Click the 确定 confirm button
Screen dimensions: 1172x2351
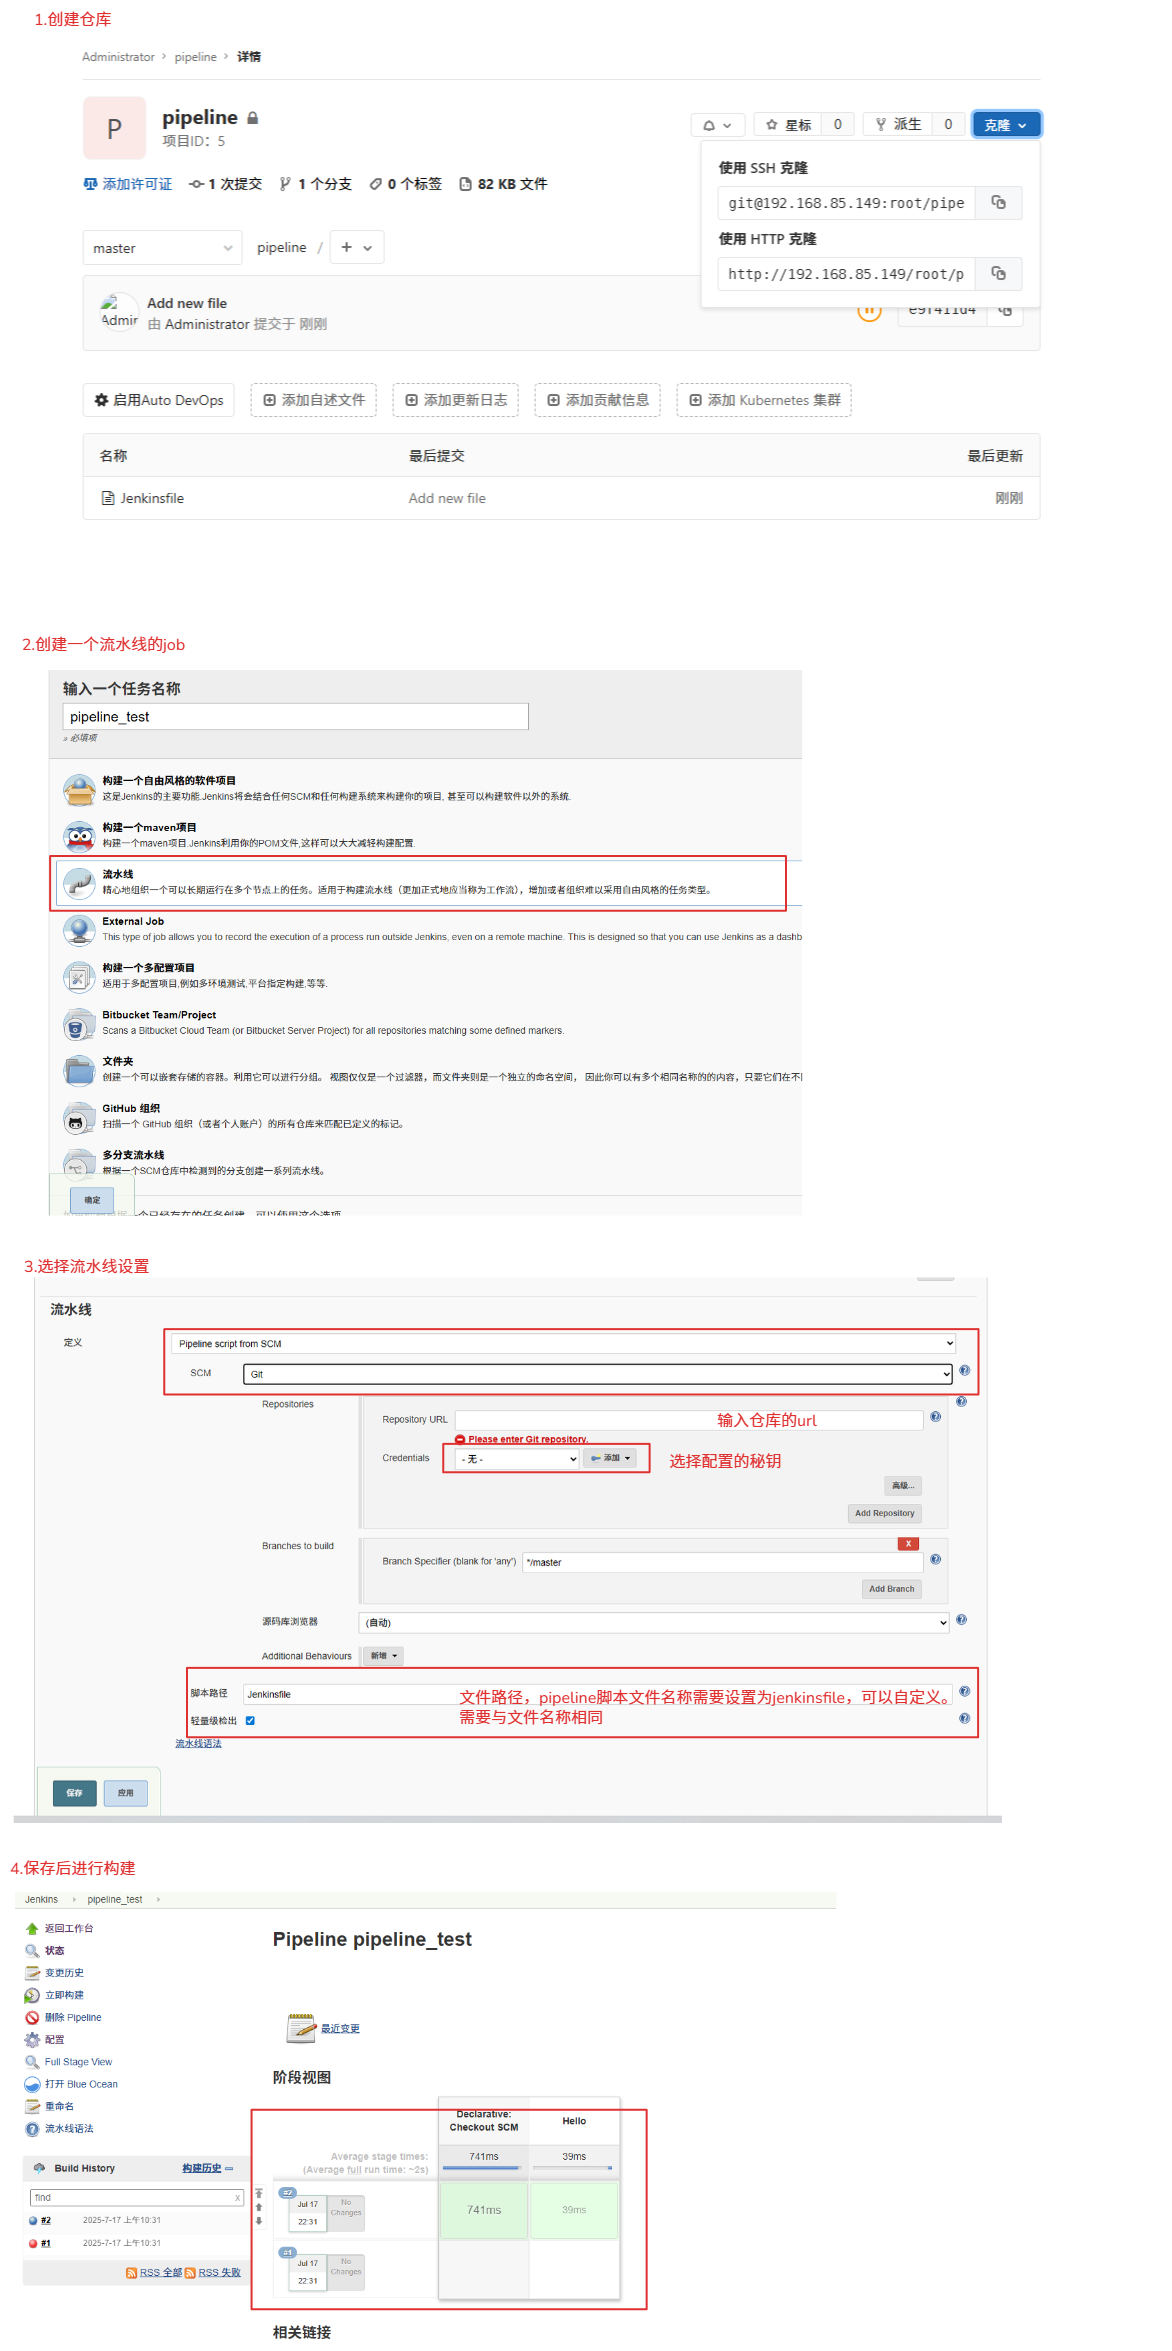pyautogui.click(x=92, y=1200)
